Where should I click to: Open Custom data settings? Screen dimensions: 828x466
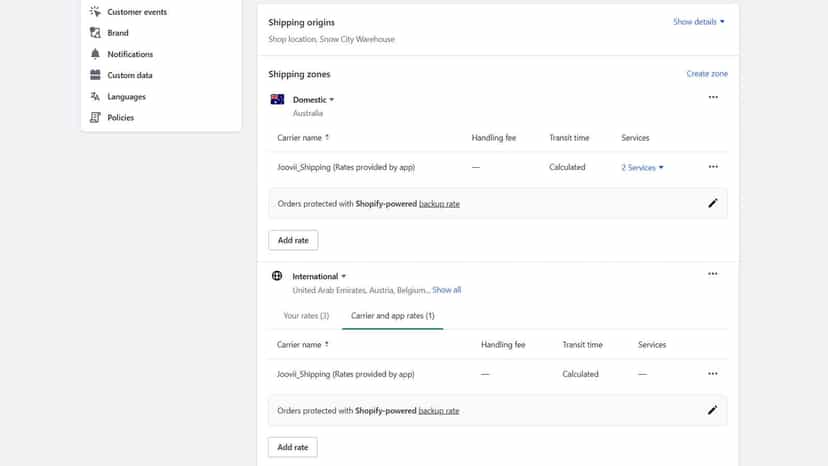pos(130,75)
